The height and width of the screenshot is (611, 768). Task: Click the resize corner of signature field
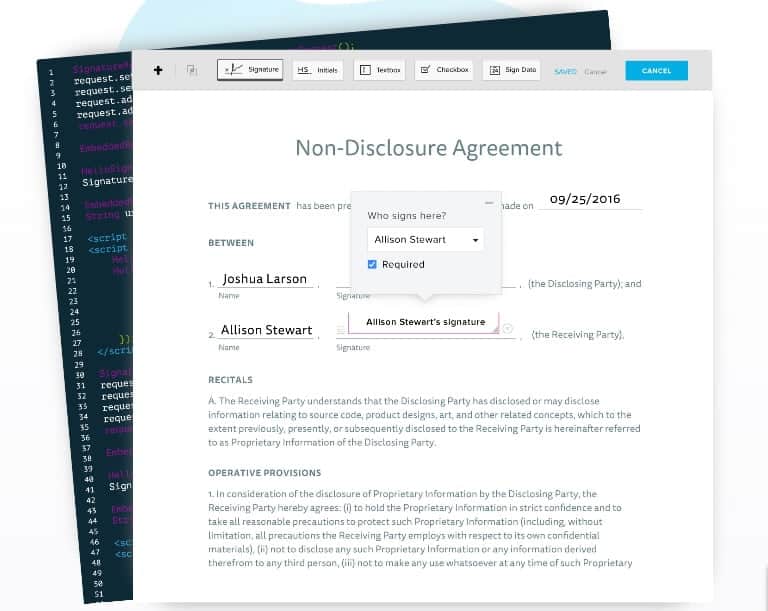[x=495, y=330]
